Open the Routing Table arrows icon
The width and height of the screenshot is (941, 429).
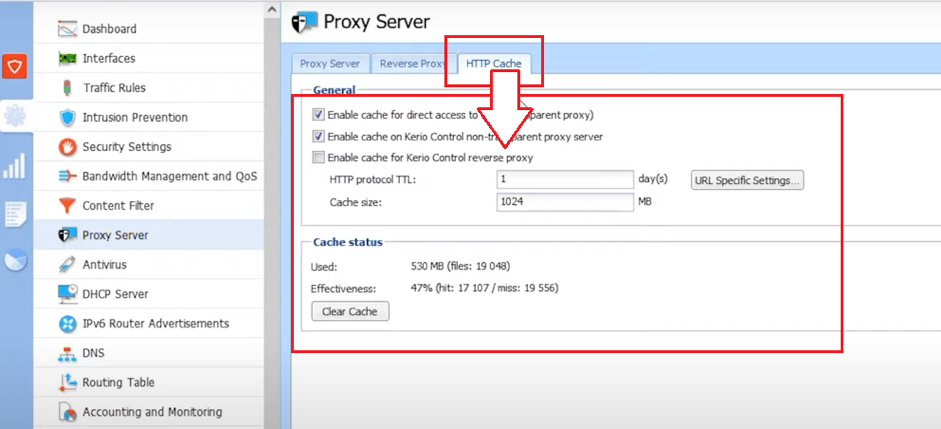pos(68,383)
